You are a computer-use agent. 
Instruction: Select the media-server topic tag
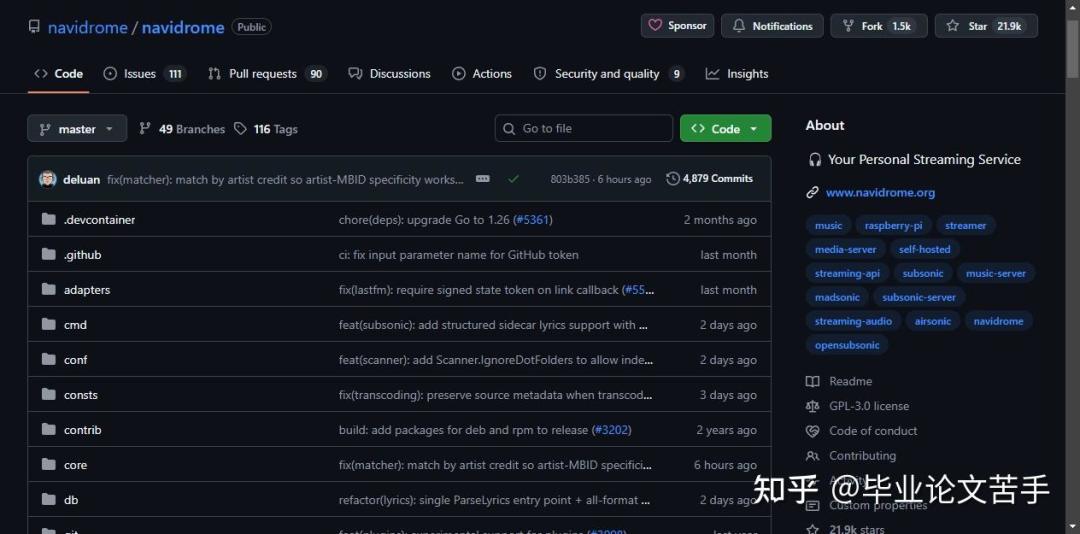click(846, 249)
